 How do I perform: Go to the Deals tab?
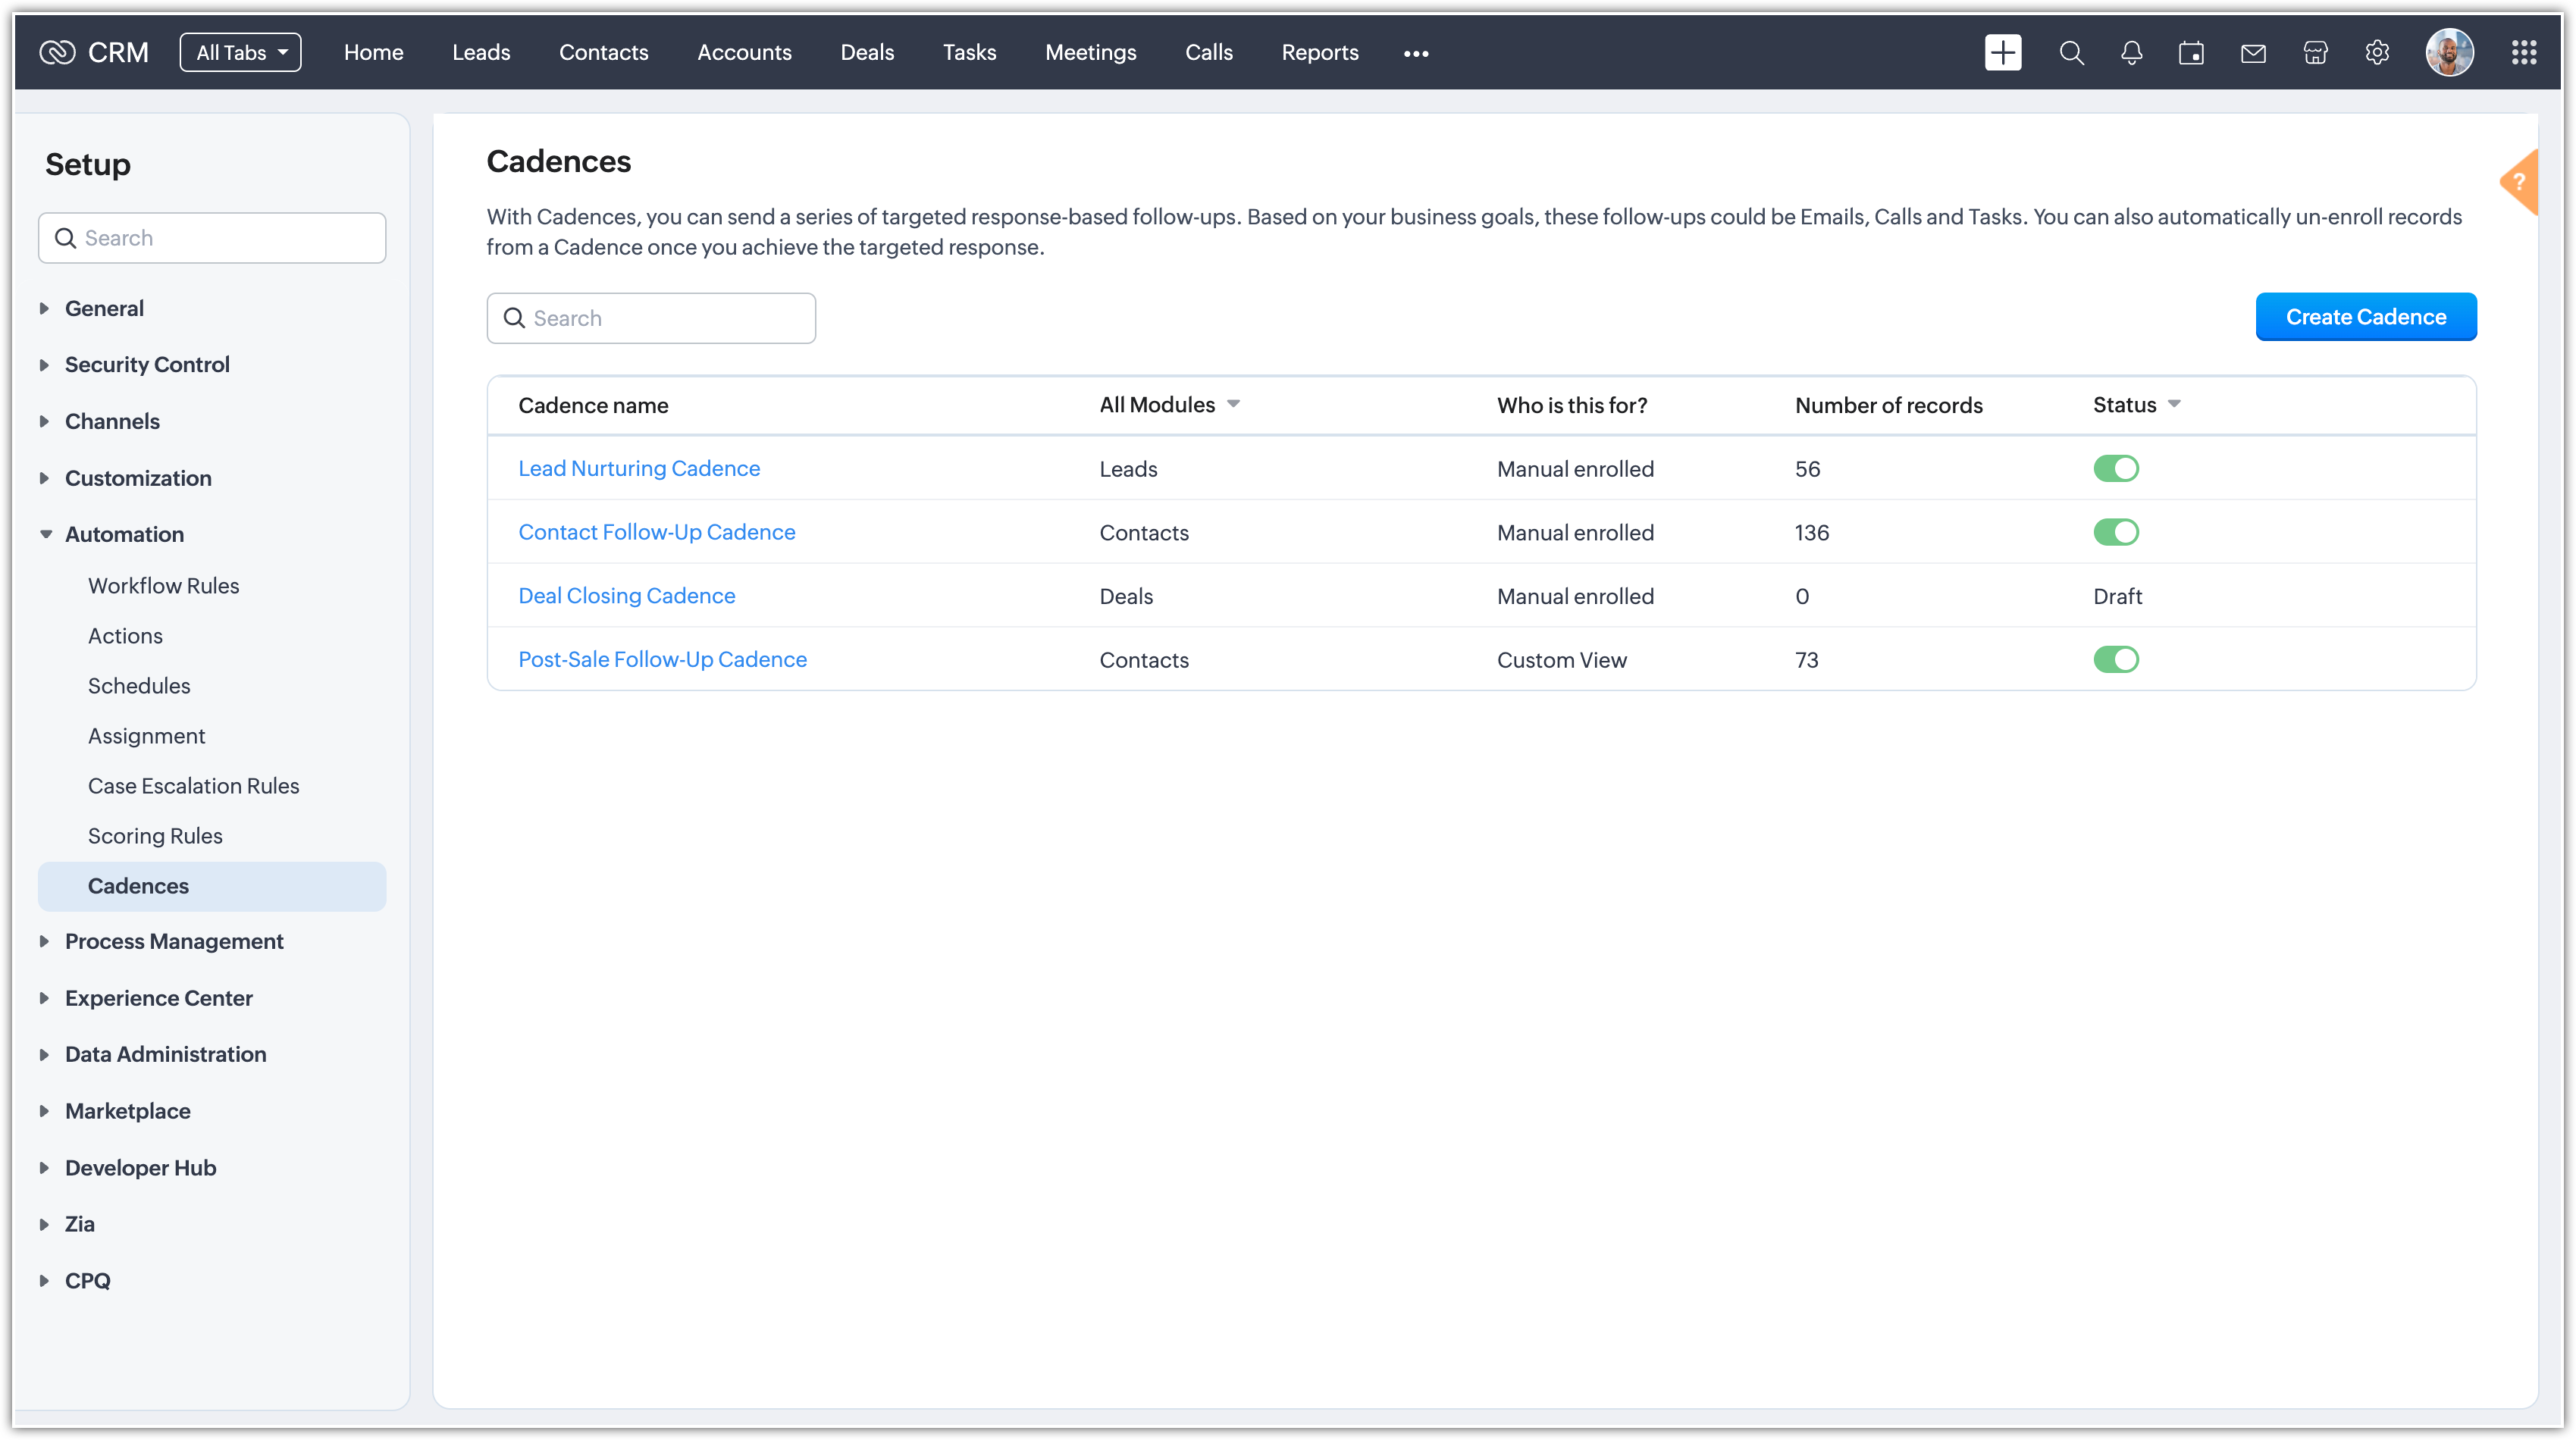[866, 53]
